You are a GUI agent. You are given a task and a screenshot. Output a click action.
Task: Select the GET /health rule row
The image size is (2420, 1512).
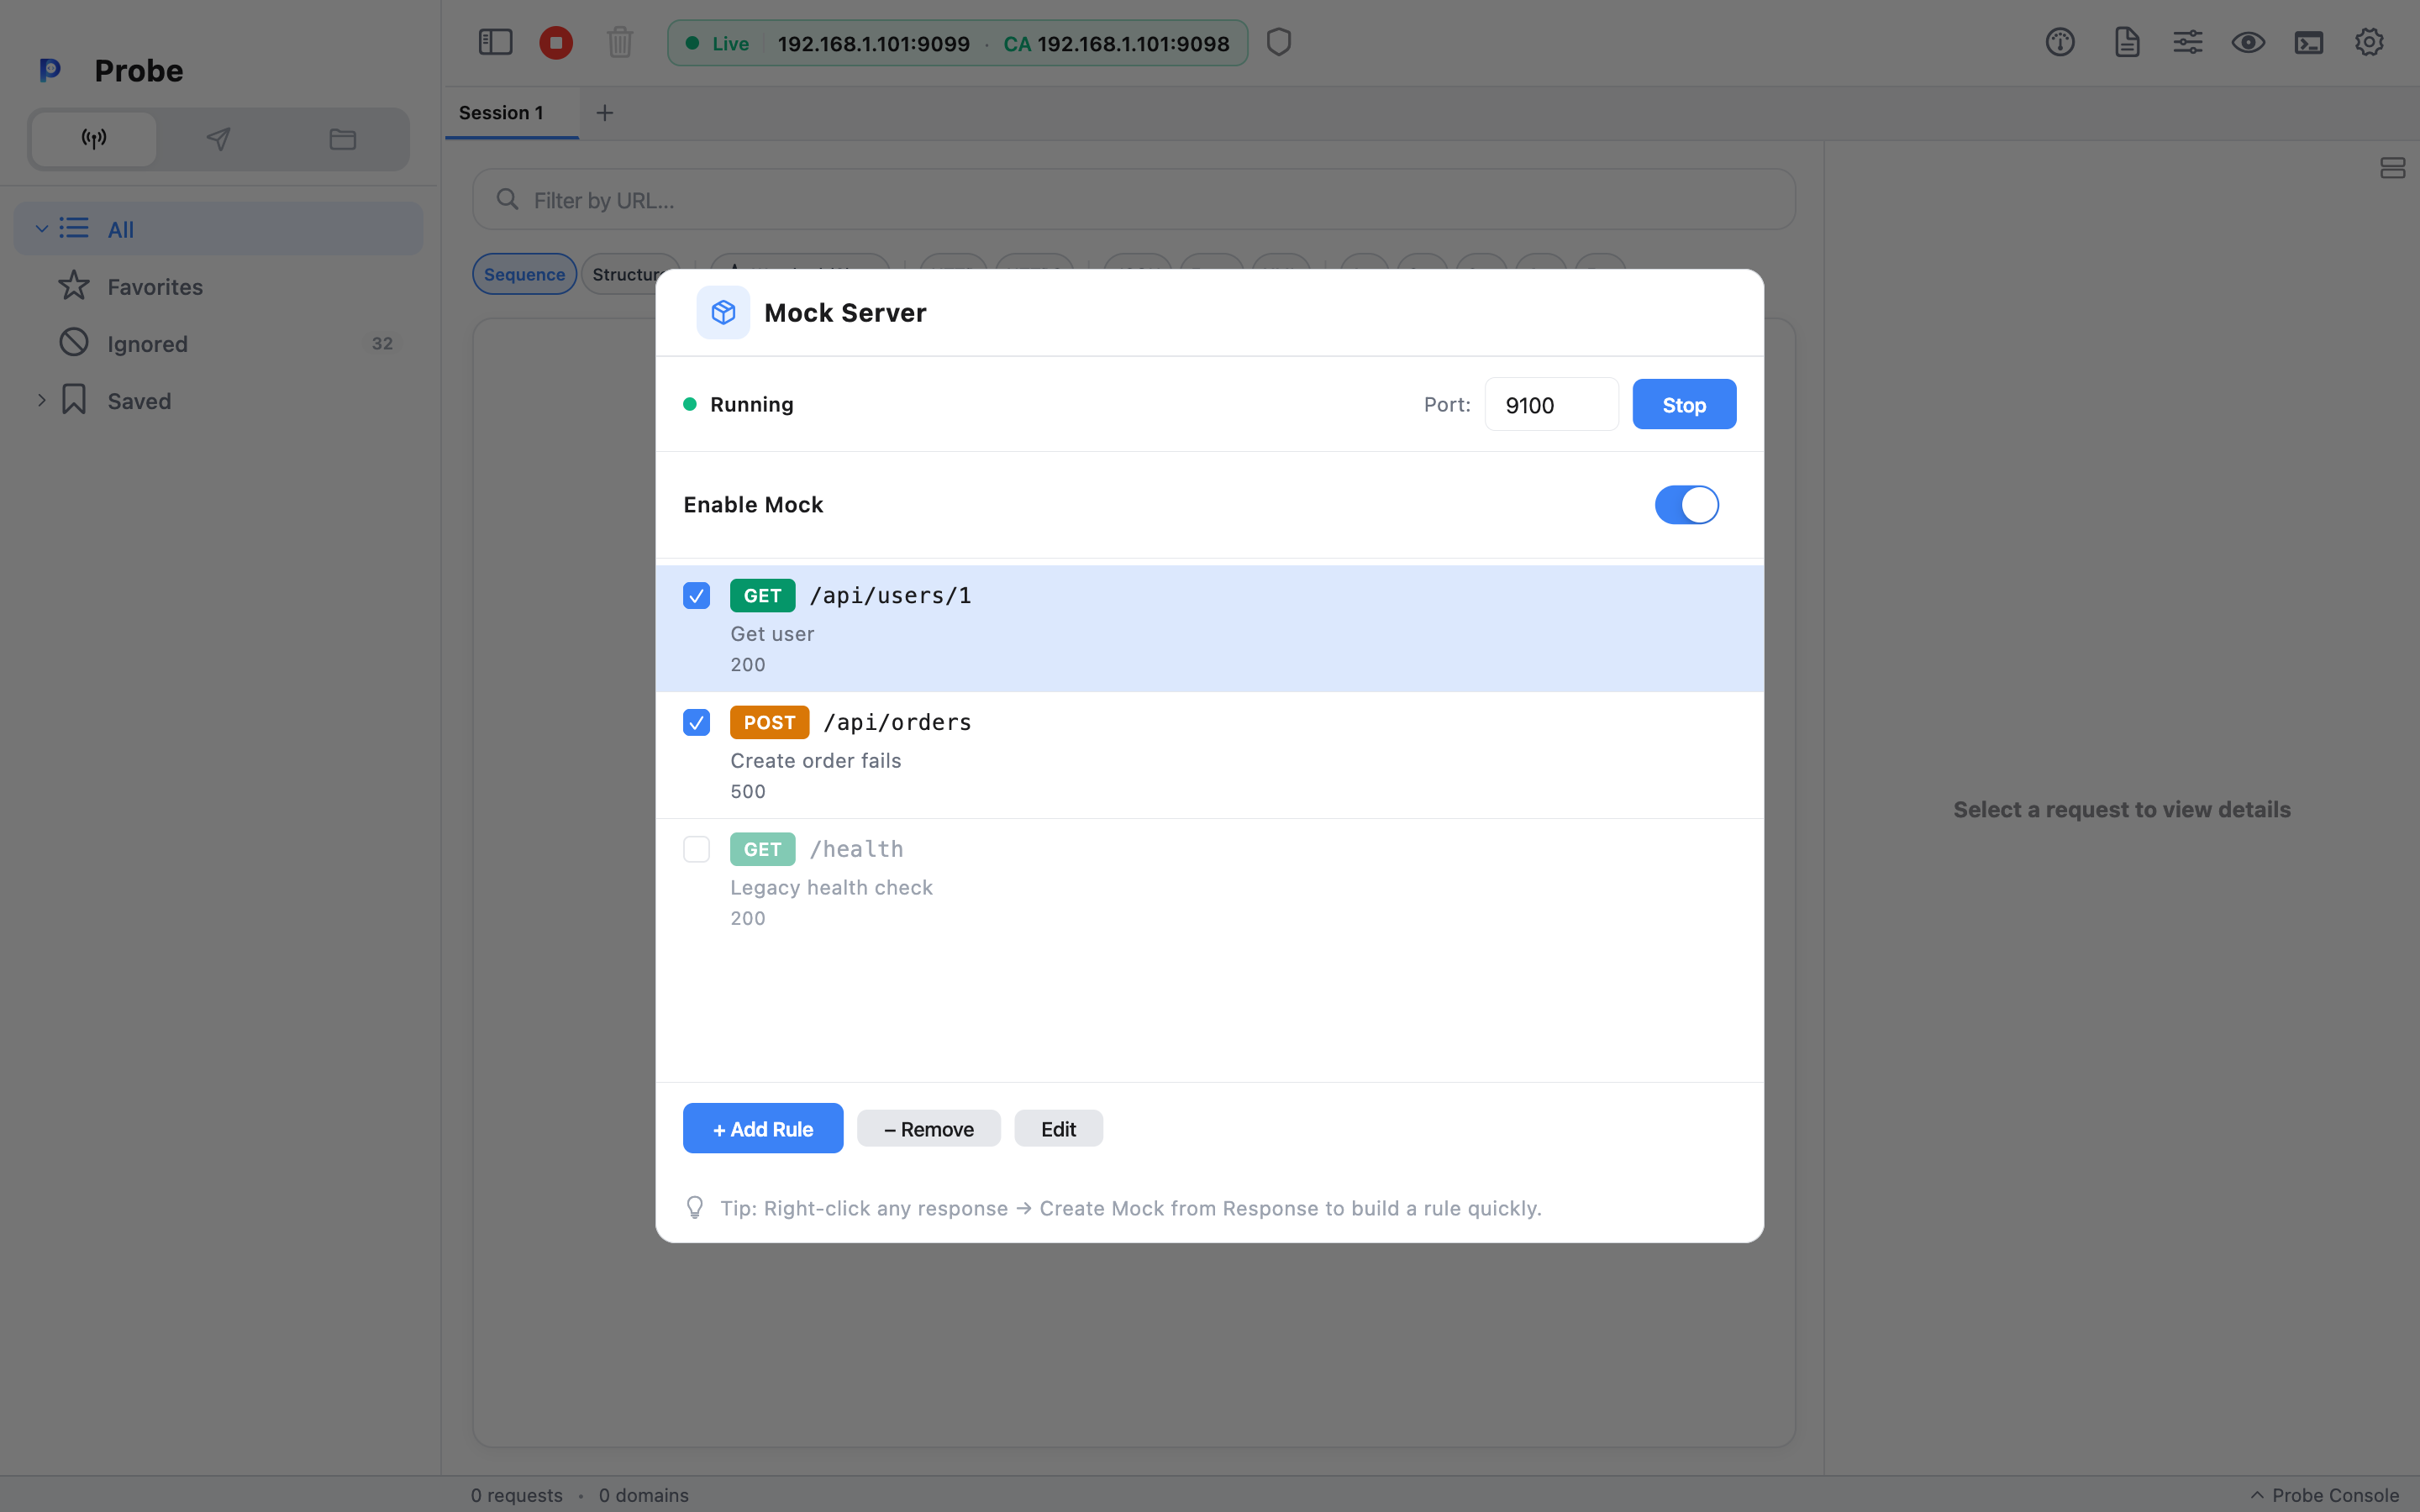pos(1209,882)
